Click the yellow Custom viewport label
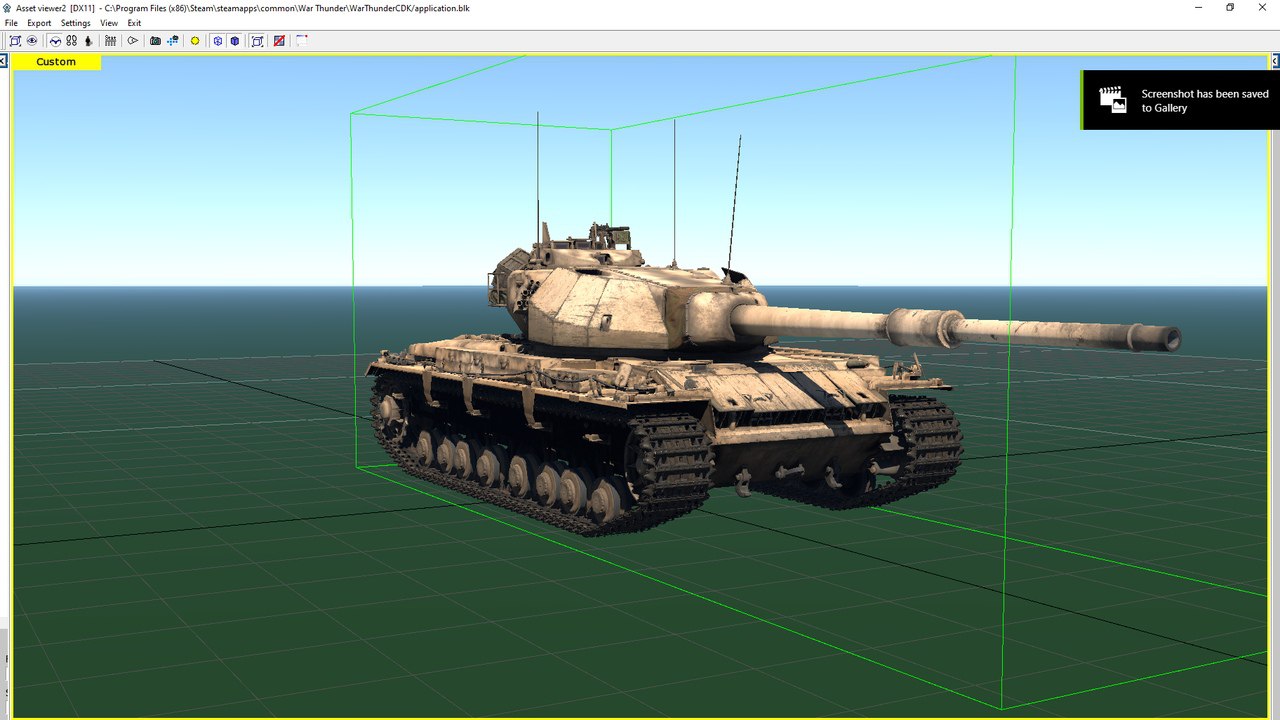 coord(56,62)
